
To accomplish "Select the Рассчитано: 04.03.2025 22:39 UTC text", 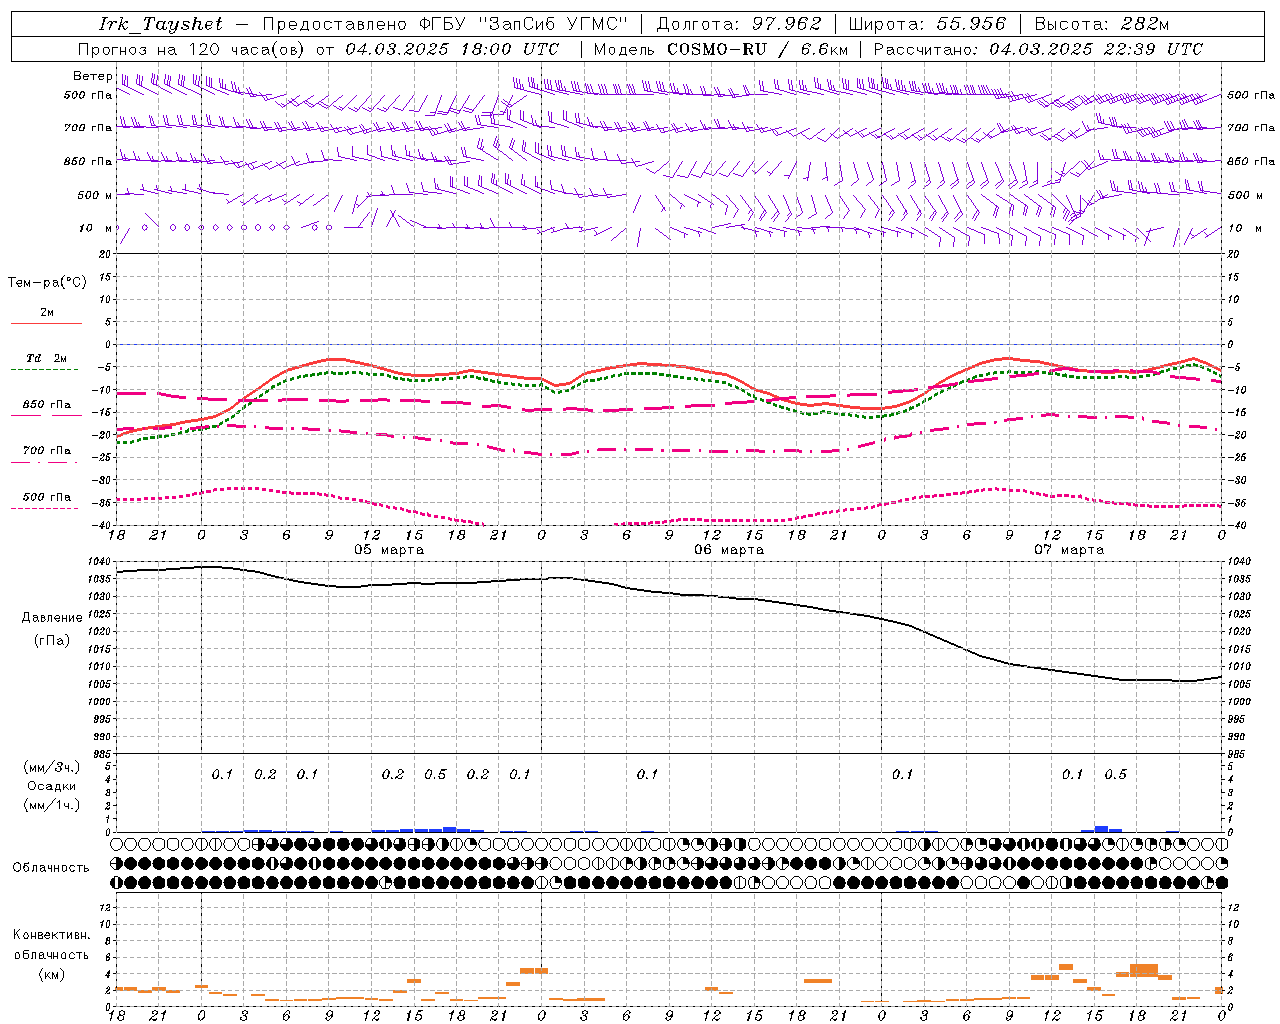I will 1038,49.
